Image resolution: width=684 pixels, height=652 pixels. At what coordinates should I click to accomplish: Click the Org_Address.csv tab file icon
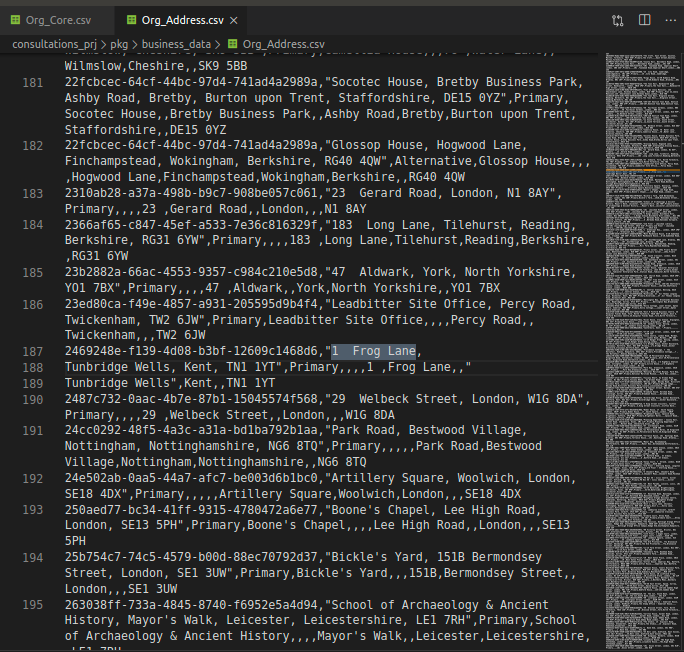[131, 20]
